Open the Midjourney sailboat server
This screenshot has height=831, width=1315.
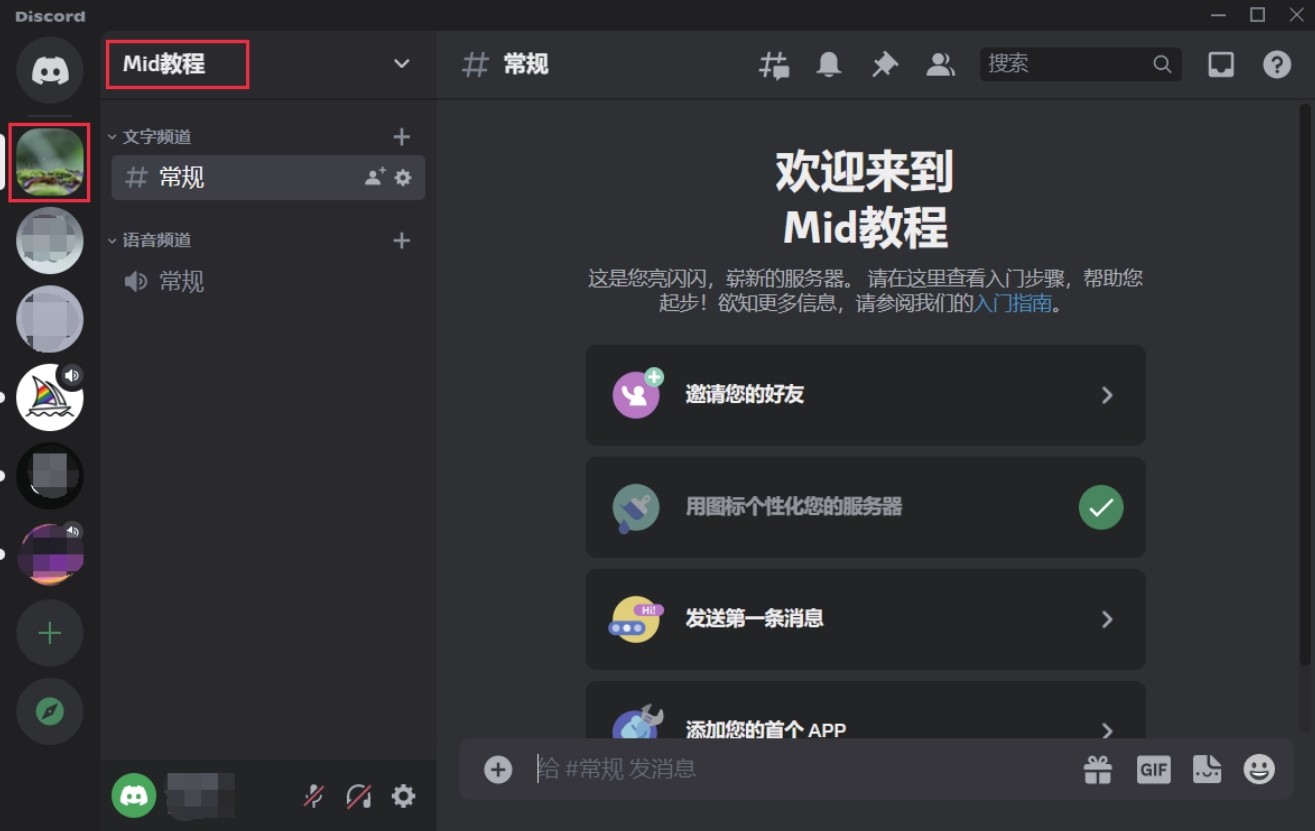(x=49, y=397)
